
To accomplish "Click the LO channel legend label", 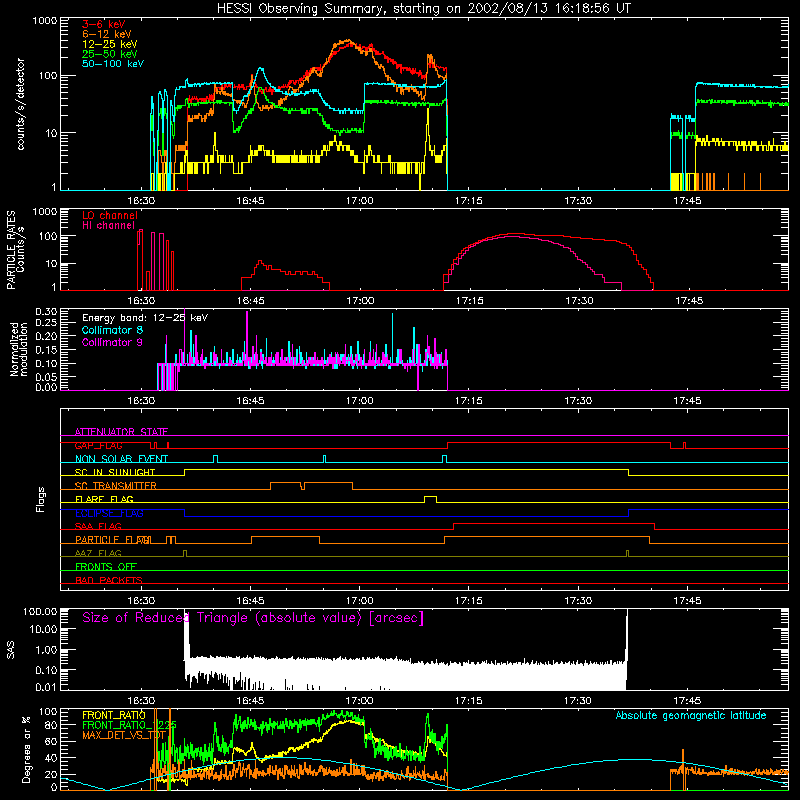I will 110,216.
